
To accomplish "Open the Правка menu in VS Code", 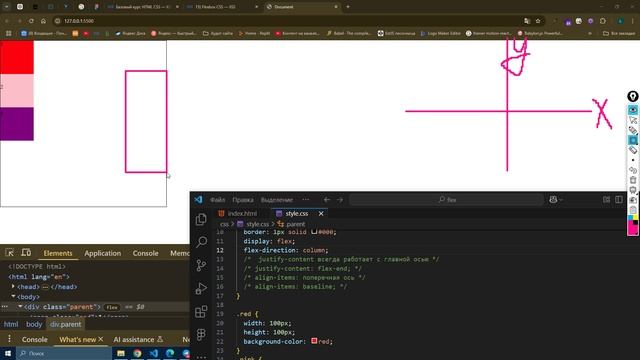I will click(x=243, y=200).
